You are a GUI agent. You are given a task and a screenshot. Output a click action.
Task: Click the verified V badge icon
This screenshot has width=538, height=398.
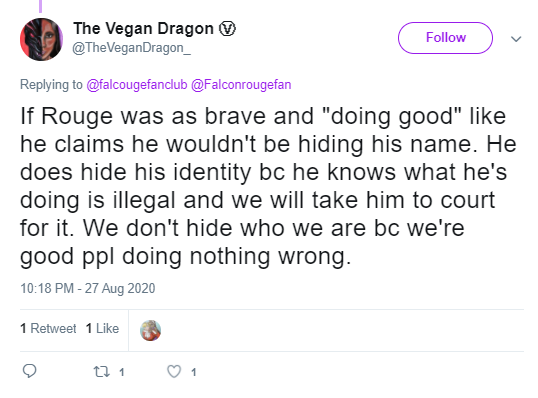pyautogui.click(x=227, y=28)
